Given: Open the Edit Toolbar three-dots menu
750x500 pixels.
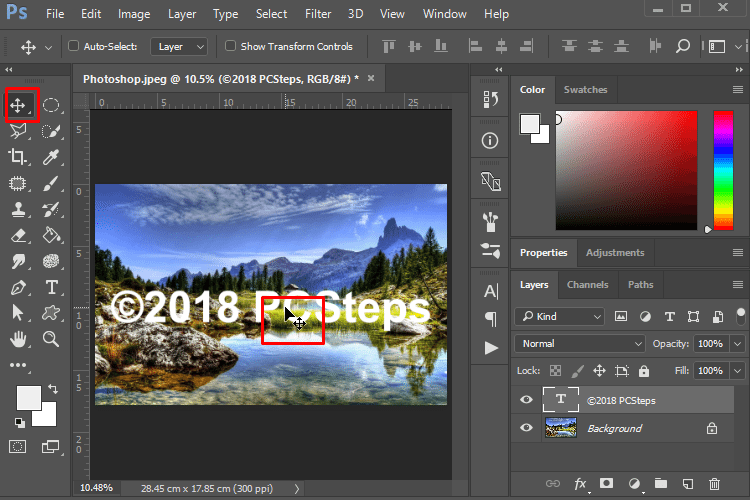Looking at the screenshot, I should (18, 366).
